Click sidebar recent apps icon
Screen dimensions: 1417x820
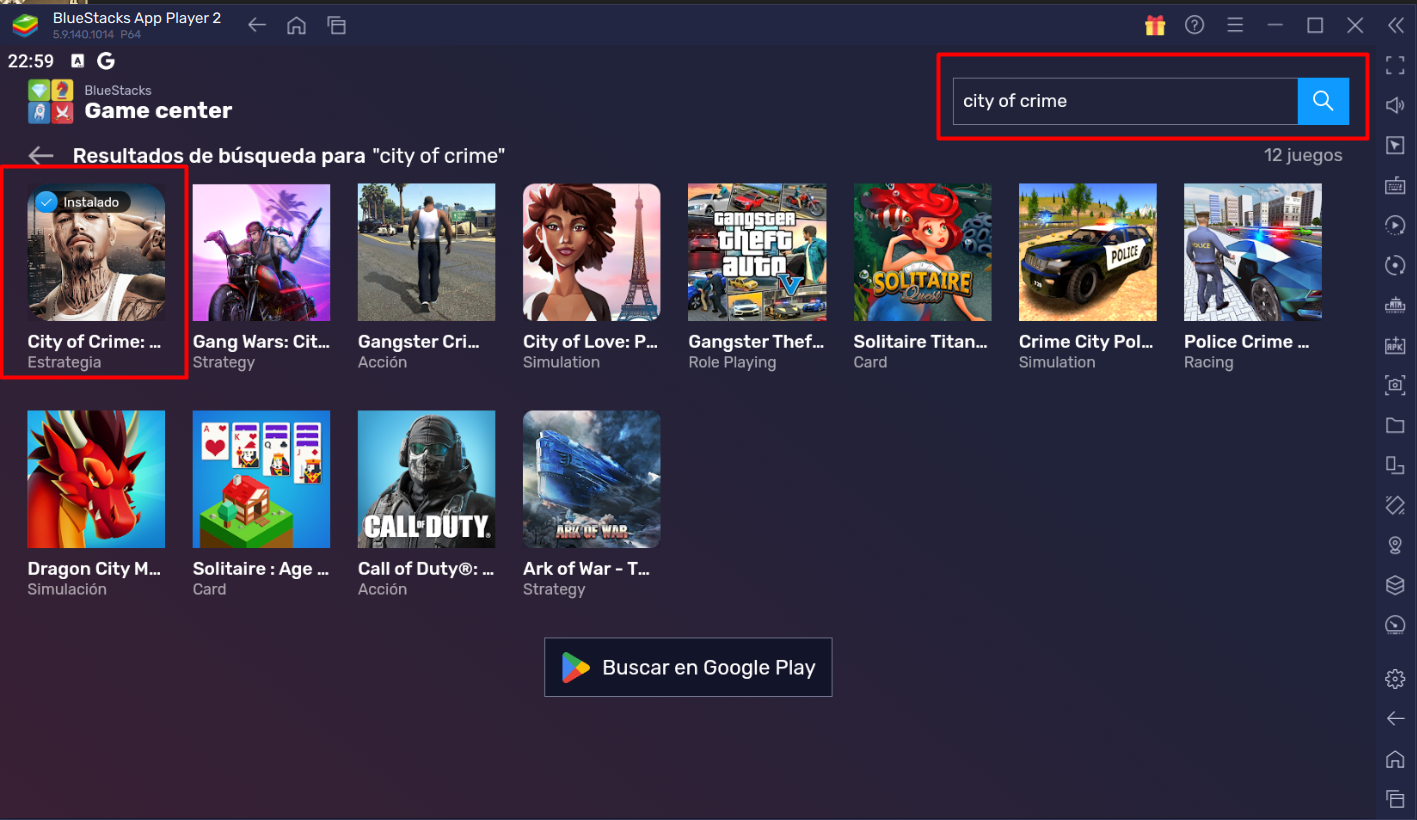1395,798
